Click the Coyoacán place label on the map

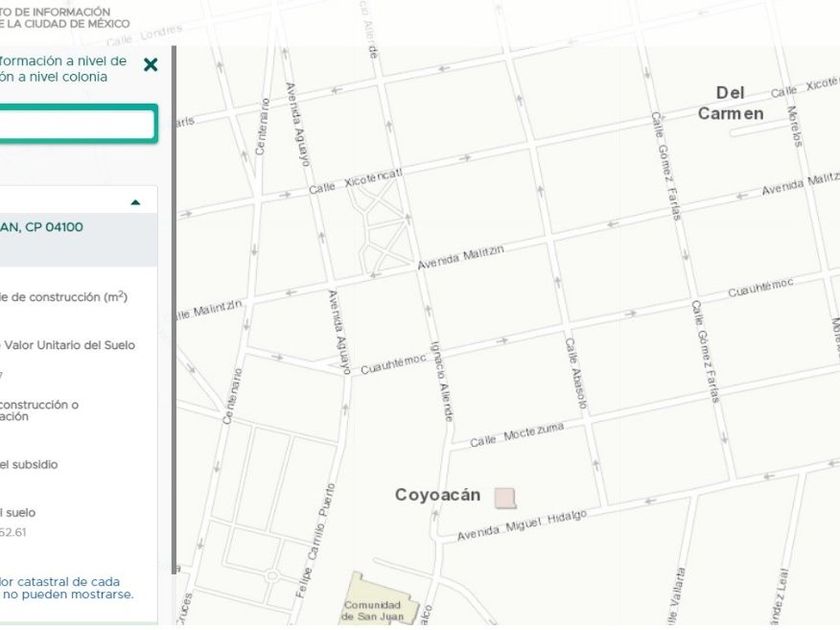pyautogui.click(x=438, y=495)
